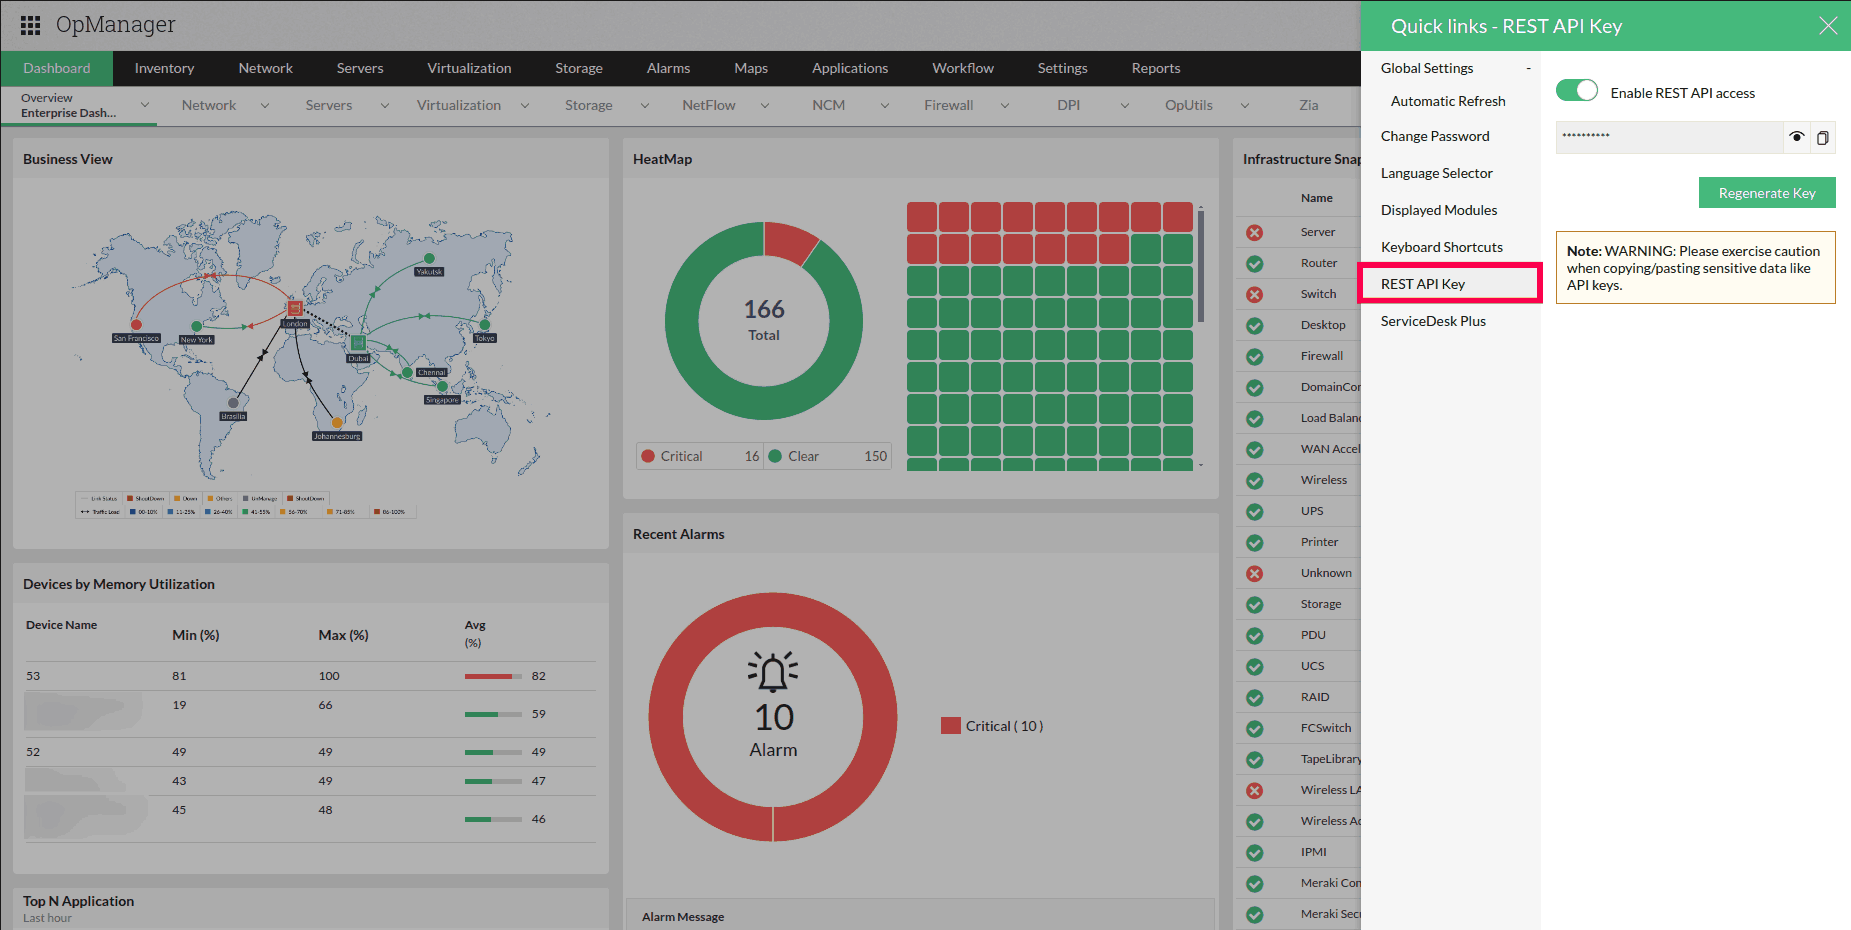Viewport: 1851px width, 930px height.
Task: Expand the Firewall sub-tab dropdown arrow
Action: coord(1005,105)
